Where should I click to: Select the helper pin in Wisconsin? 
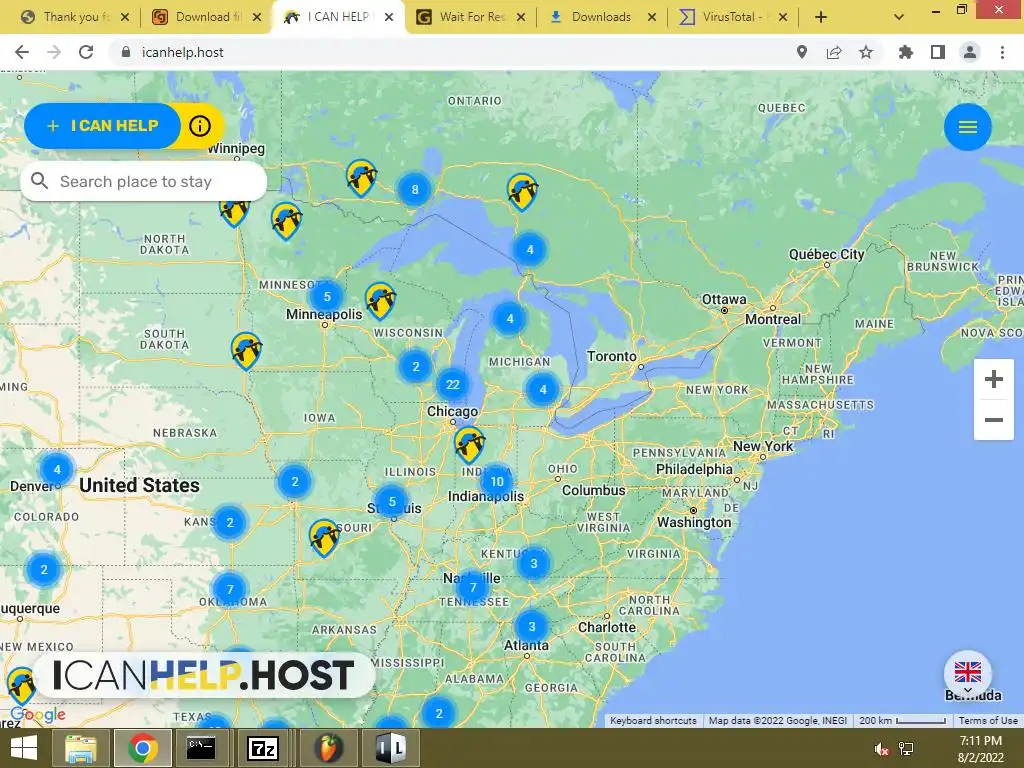point(380,300)
